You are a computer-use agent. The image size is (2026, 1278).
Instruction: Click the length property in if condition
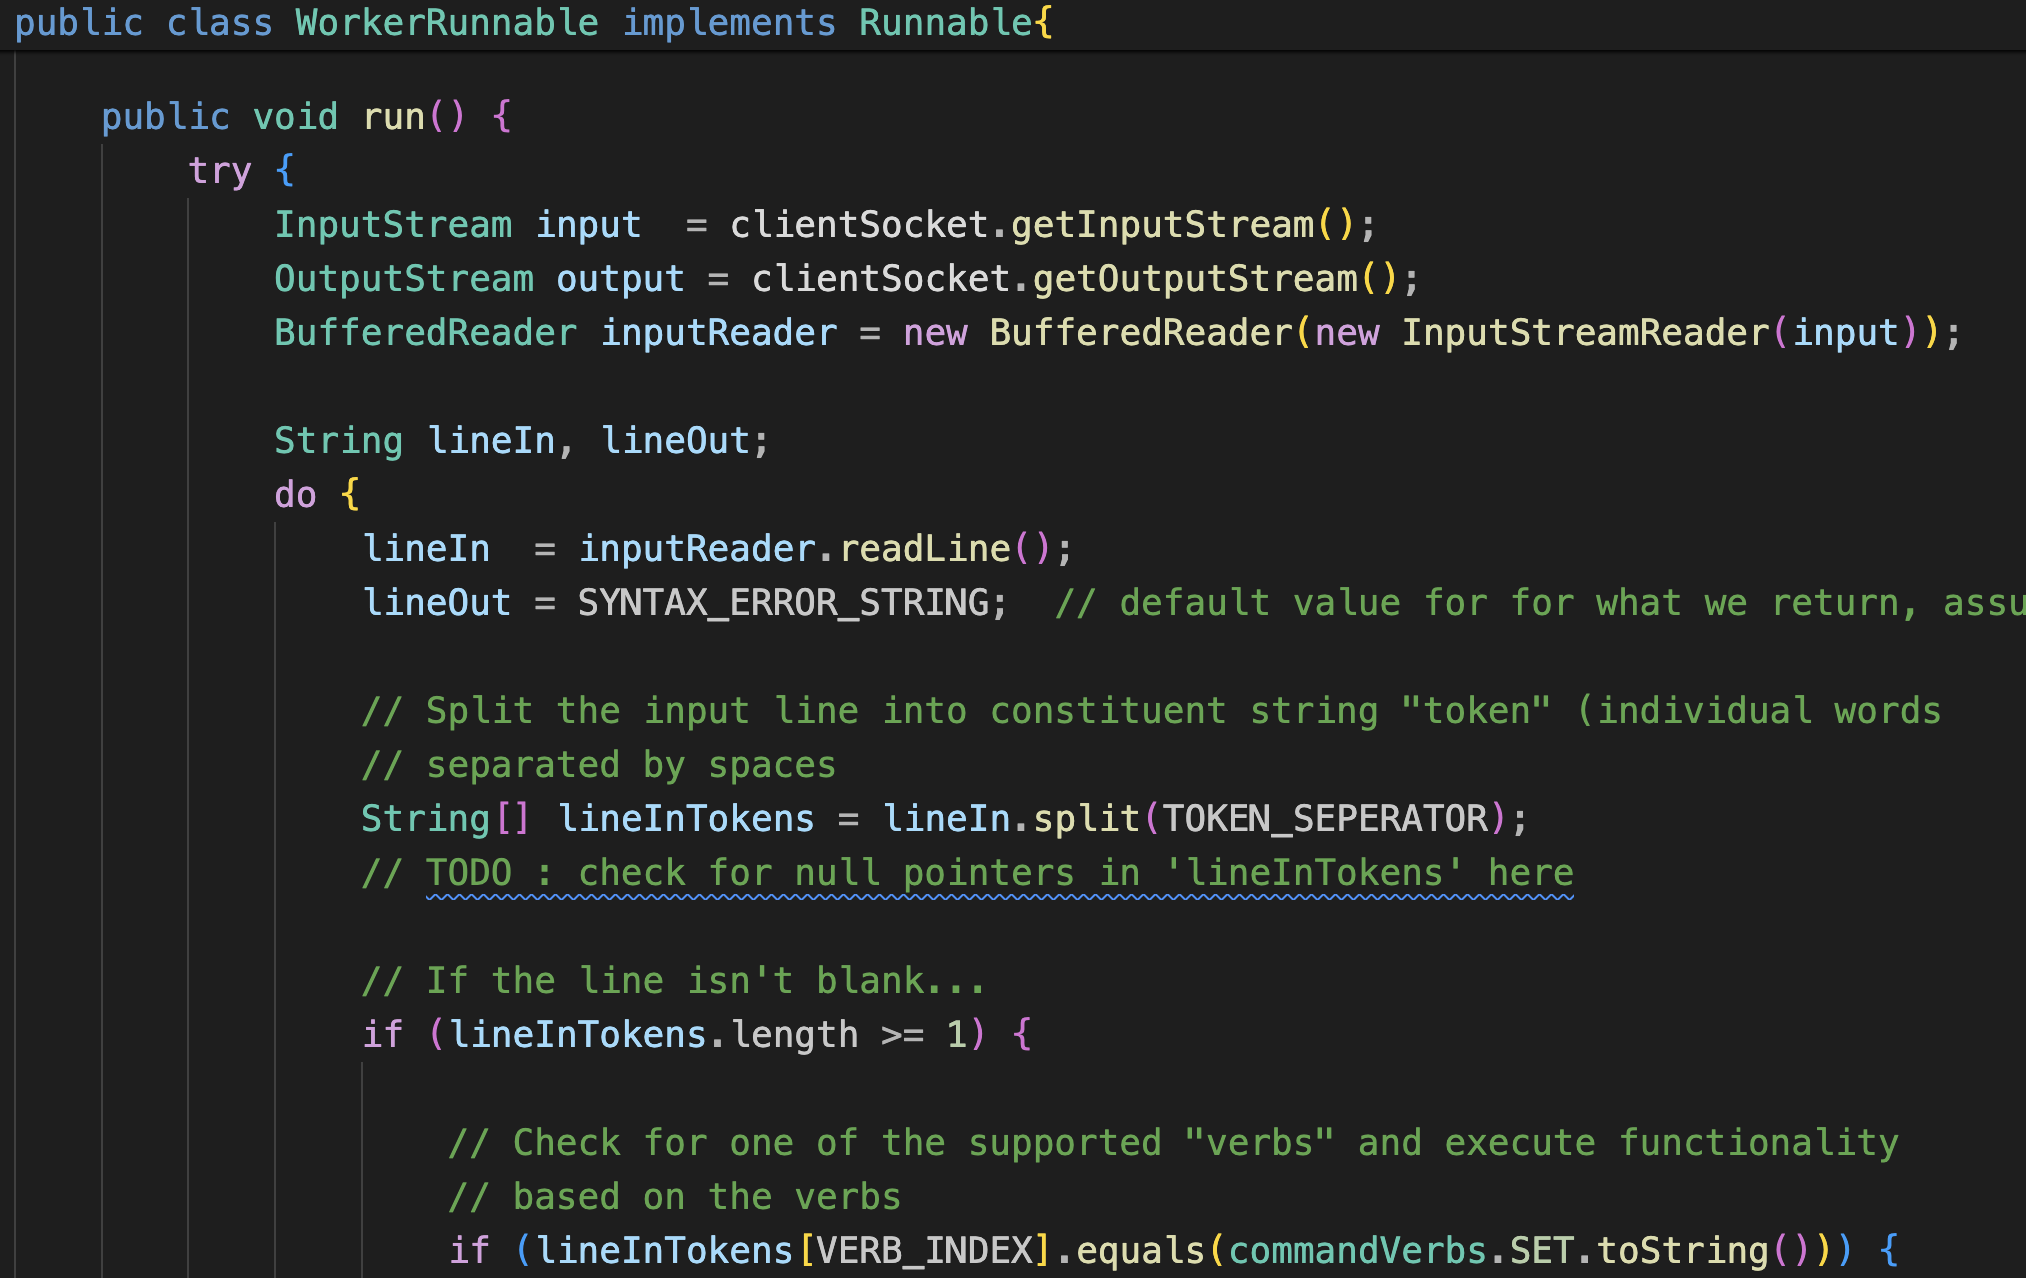click(794, 1035)
